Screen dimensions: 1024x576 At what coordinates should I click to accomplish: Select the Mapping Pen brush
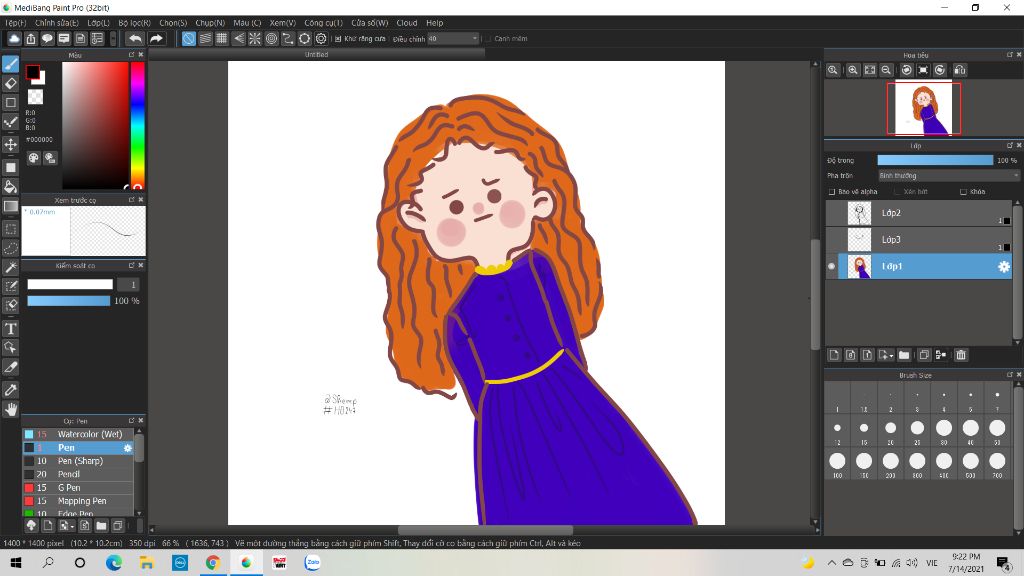point(78,501)
